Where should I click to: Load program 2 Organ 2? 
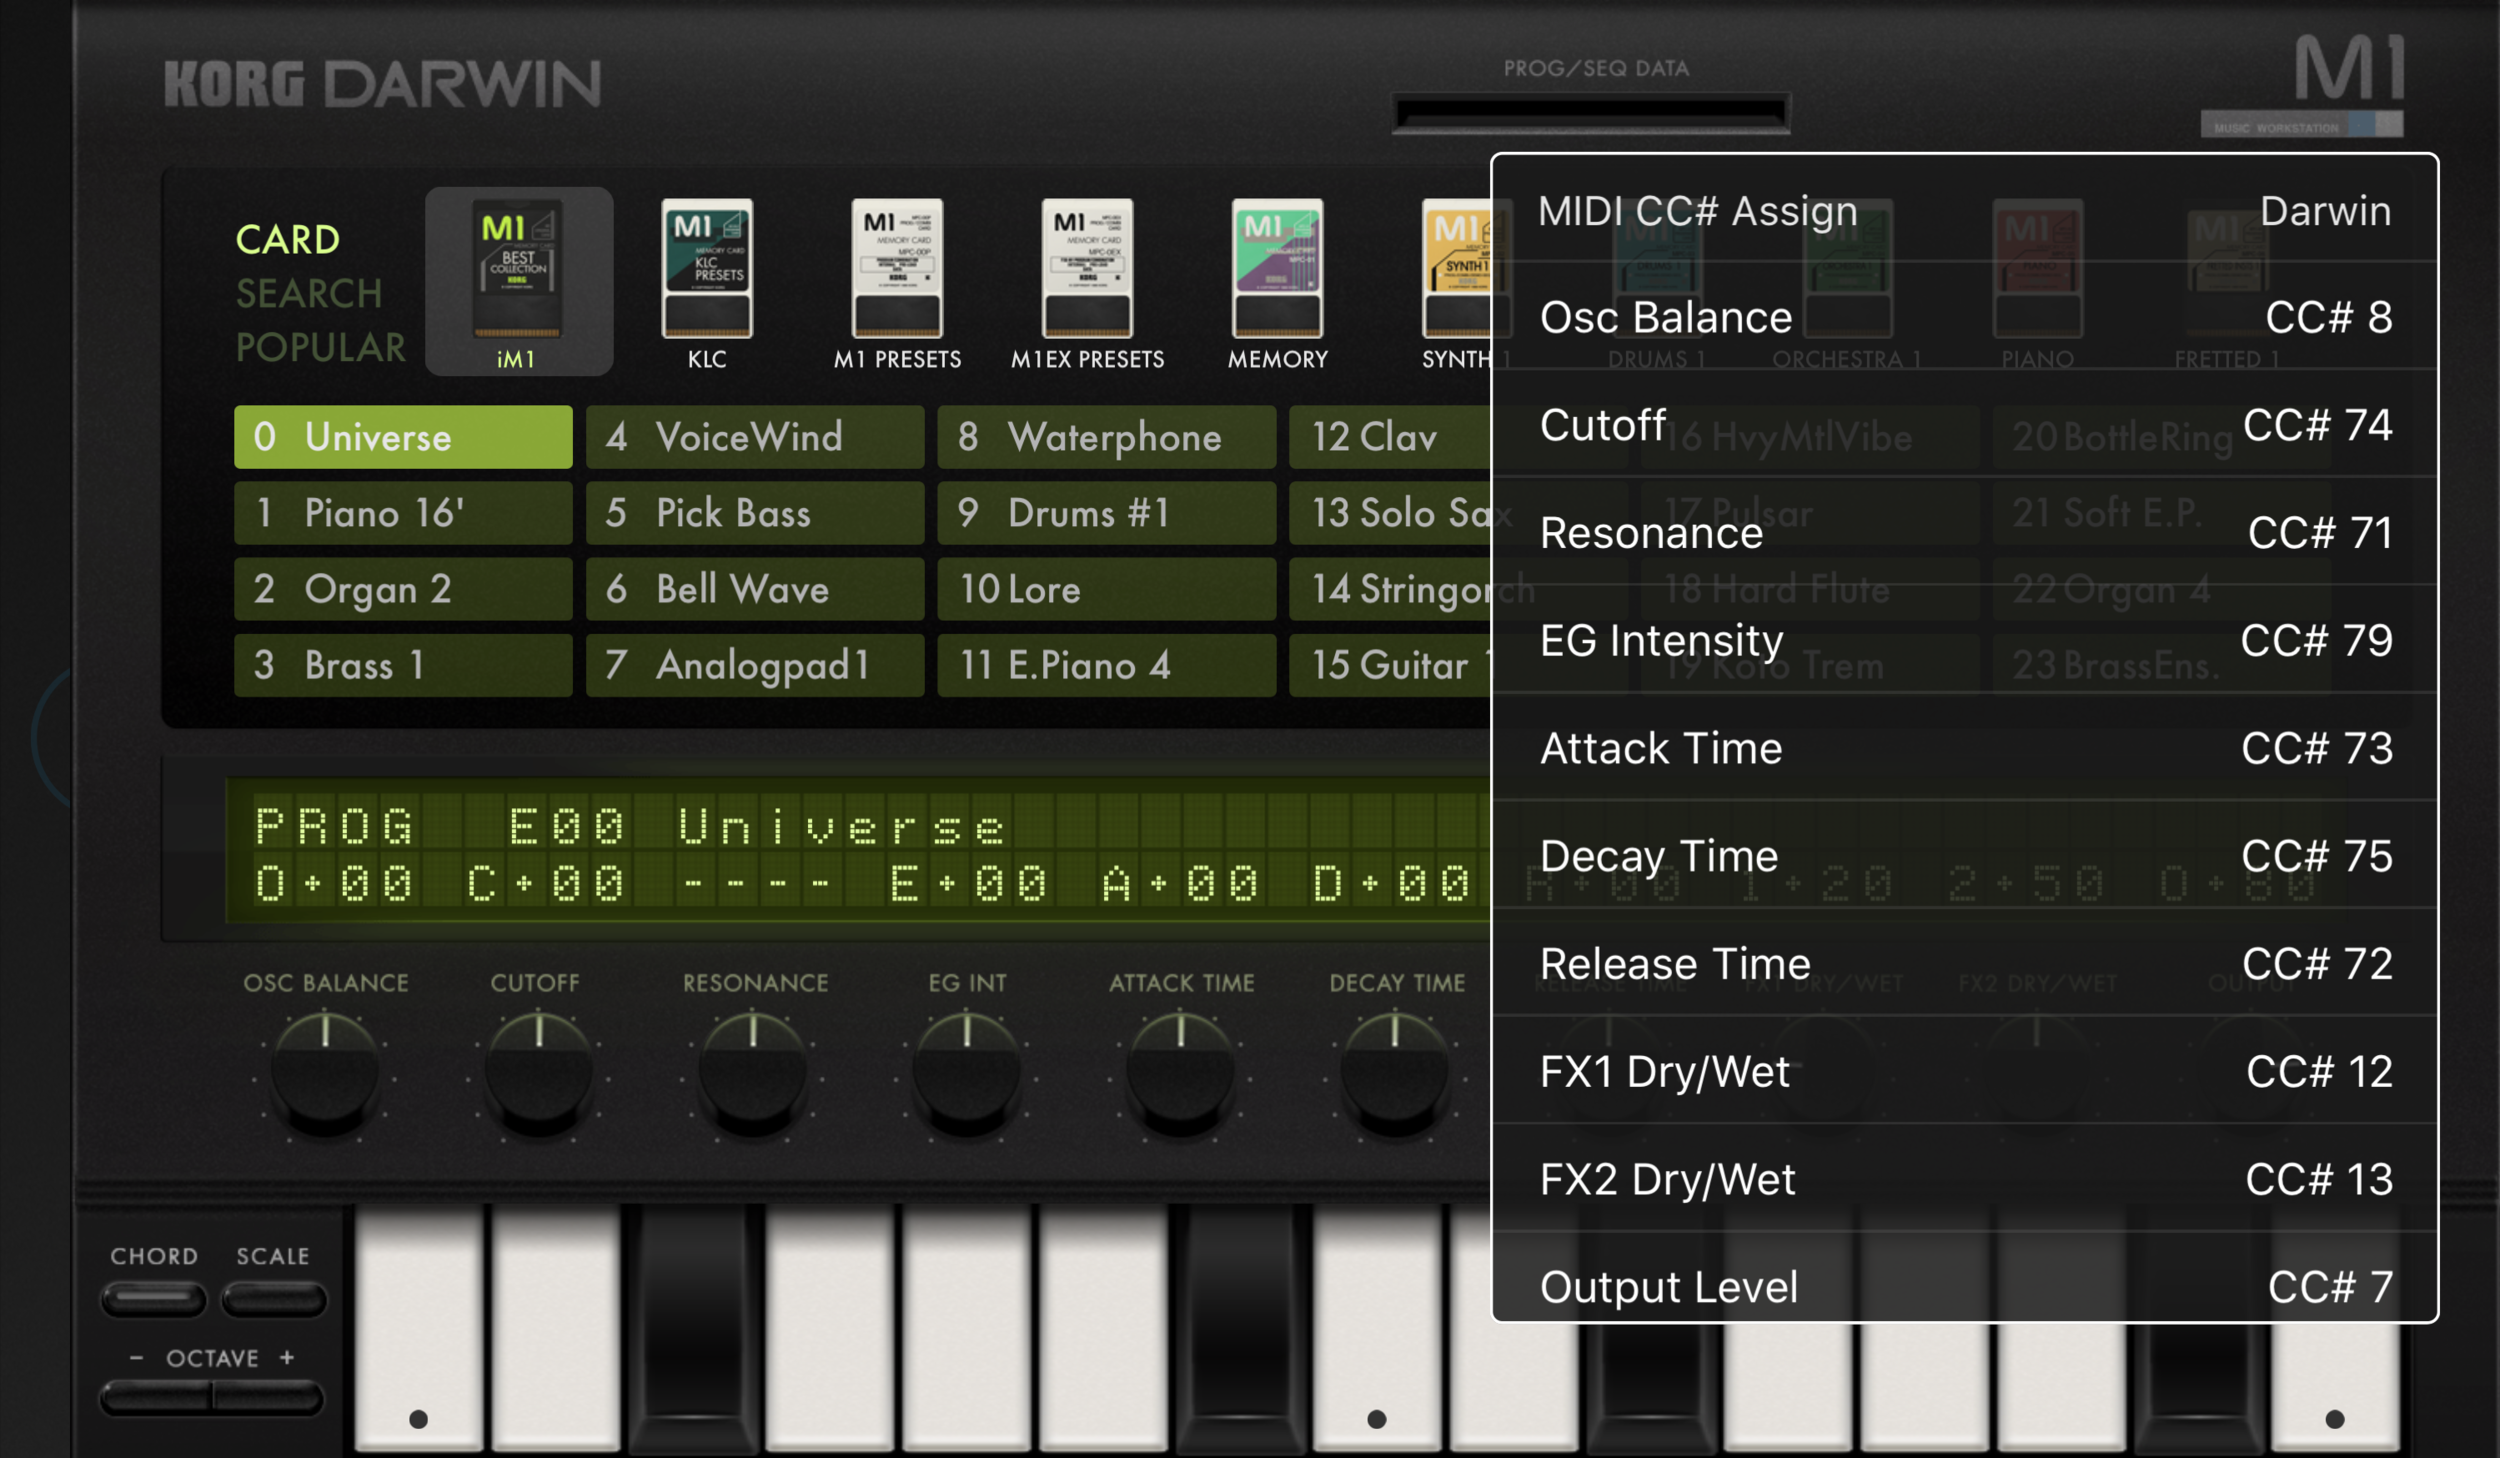403,589
